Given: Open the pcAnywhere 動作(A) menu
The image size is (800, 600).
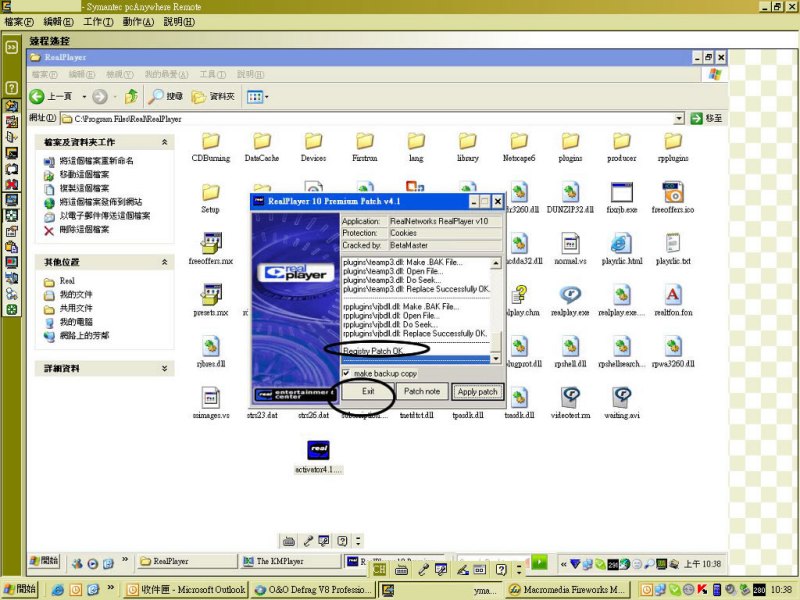Looking at the screenshot, I should (x=138, y=22).
